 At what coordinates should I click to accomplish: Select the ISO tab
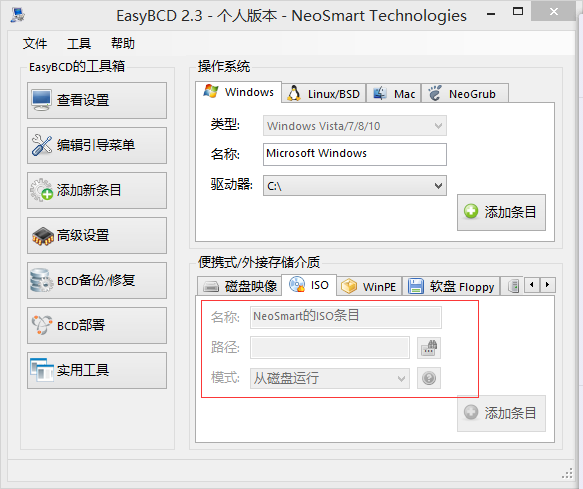point(309,285)
